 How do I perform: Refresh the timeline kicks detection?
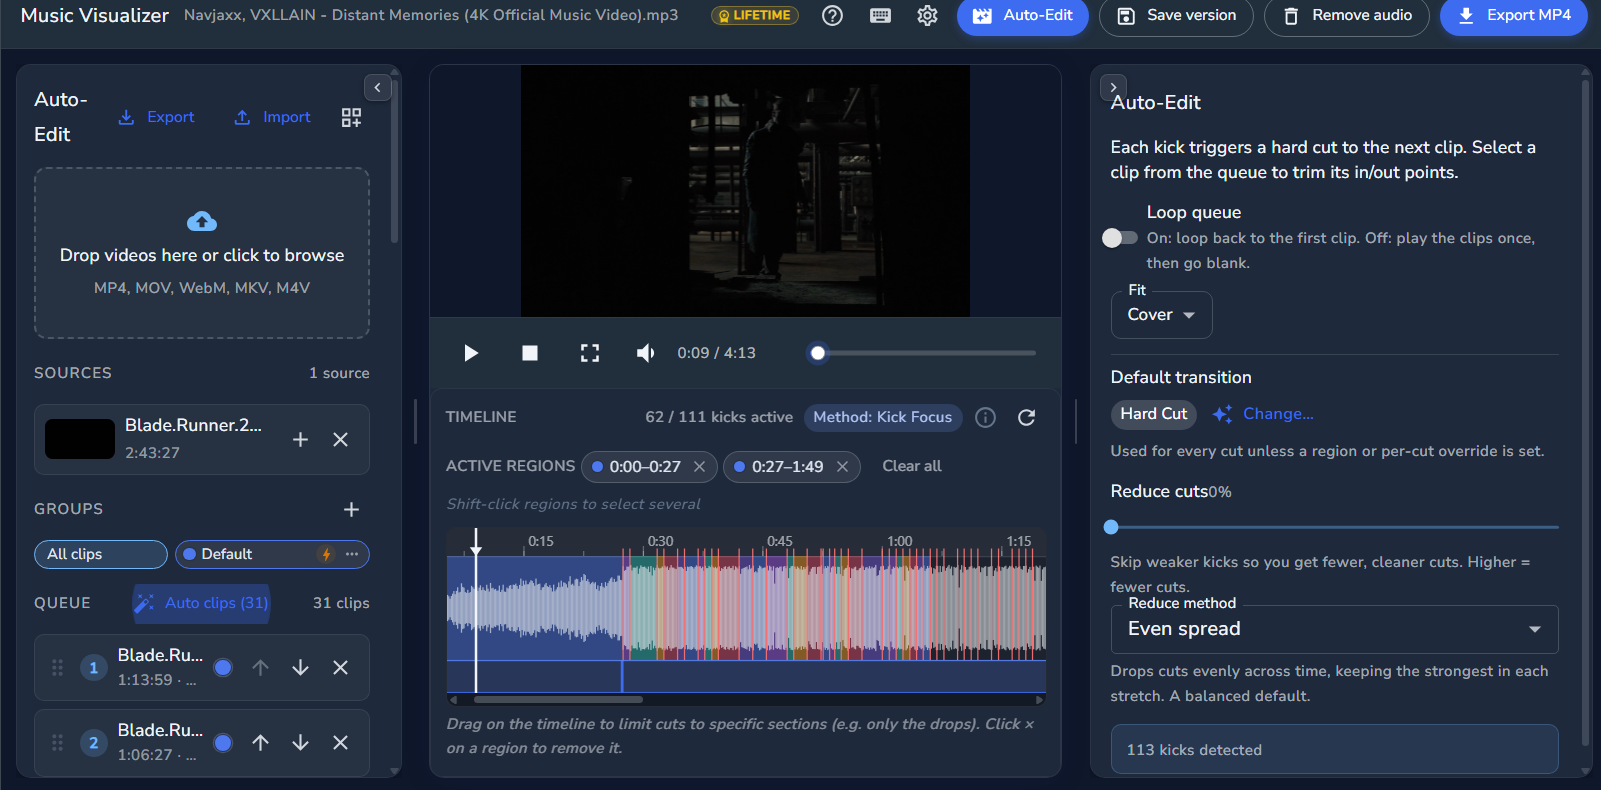click(x=1026, y=417)
